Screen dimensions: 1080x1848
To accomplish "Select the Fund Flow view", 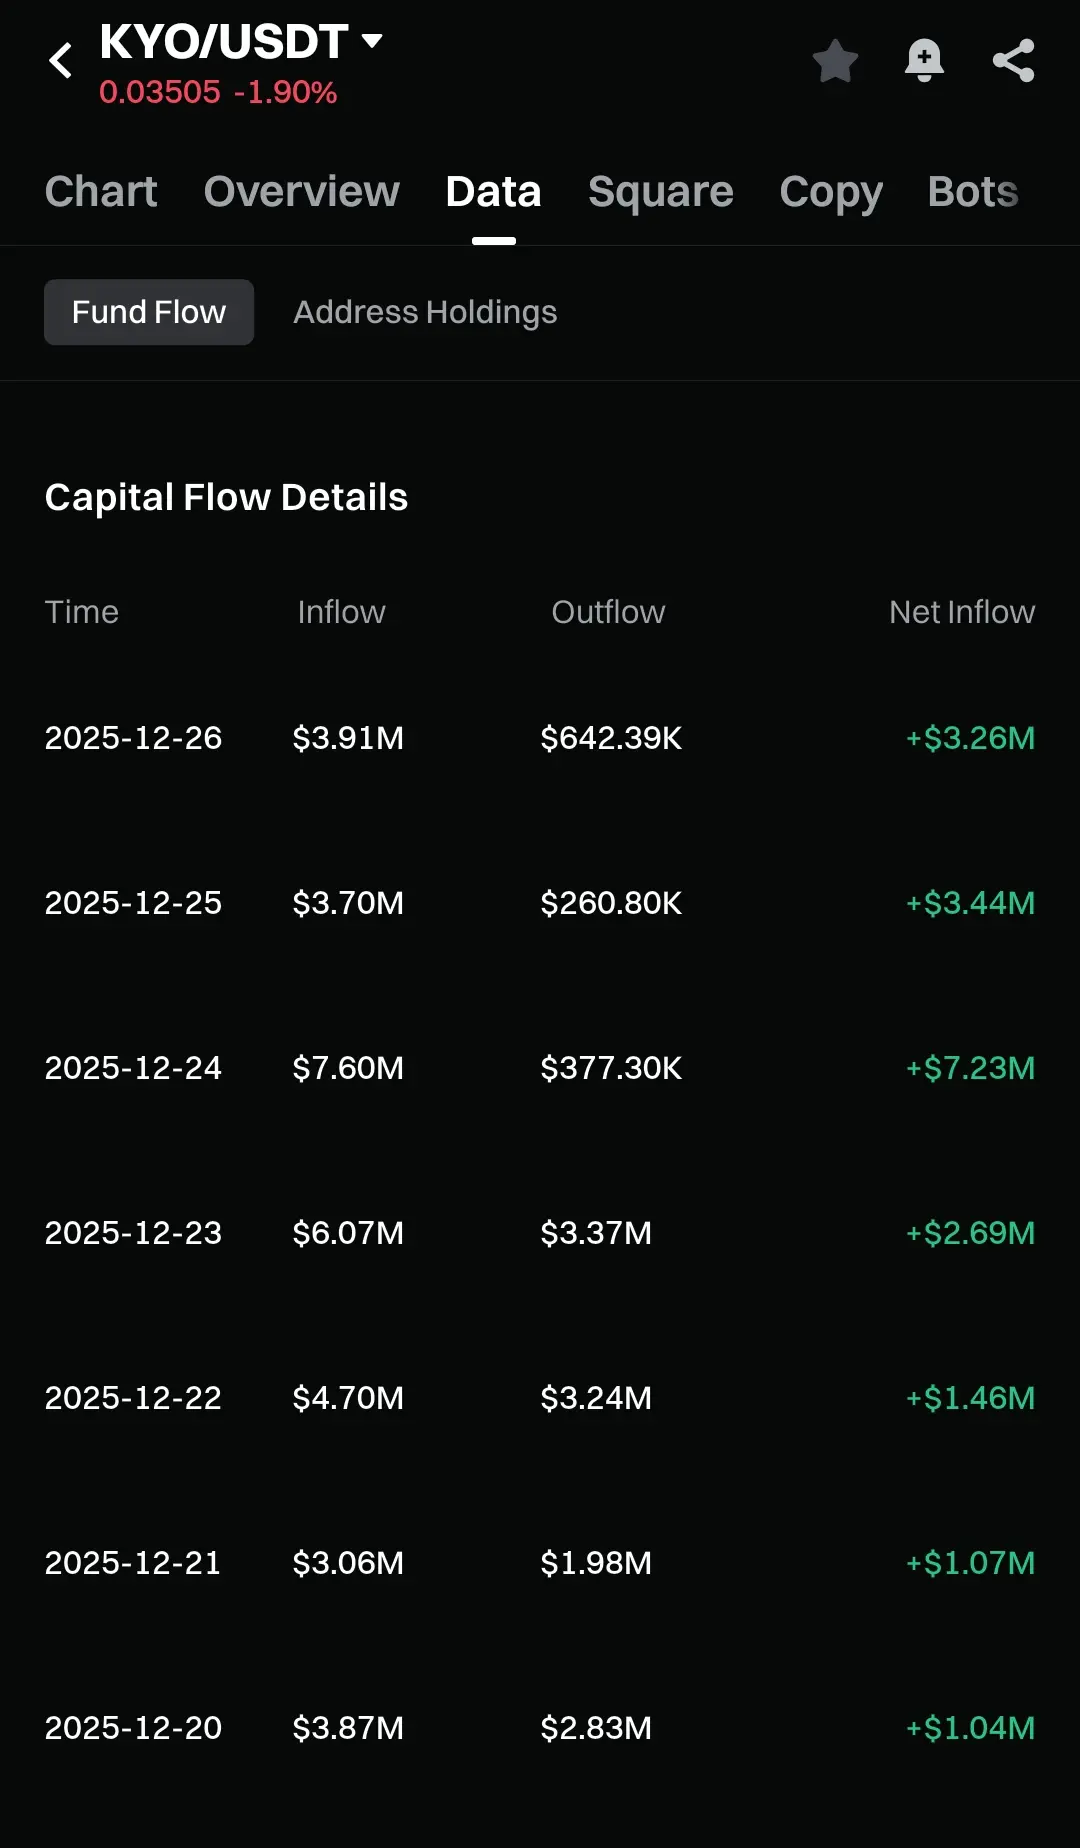I will [x=149, y=312].
